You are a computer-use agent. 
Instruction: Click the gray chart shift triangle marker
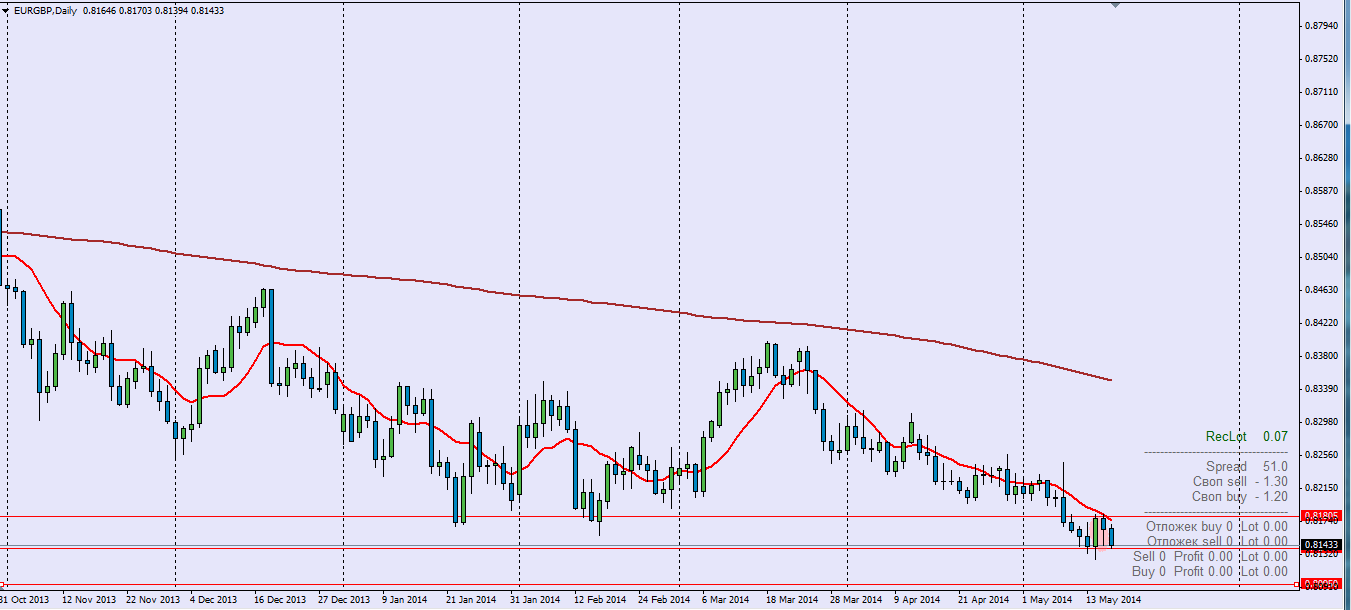pos(1116,5)
